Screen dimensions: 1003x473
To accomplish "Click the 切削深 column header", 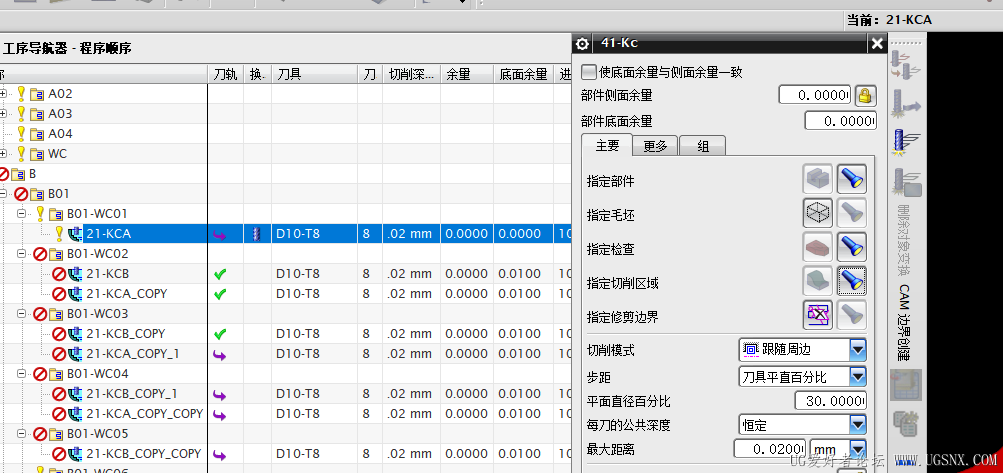I will [x=411, y=74].
